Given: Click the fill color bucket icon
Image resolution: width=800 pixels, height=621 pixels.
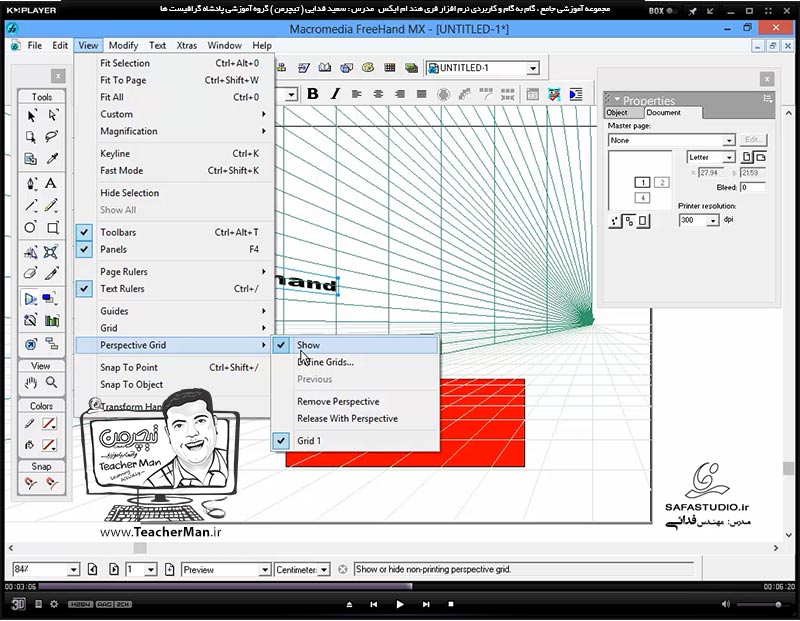Looking at the screenshot, I should click(x=30, y=445).
